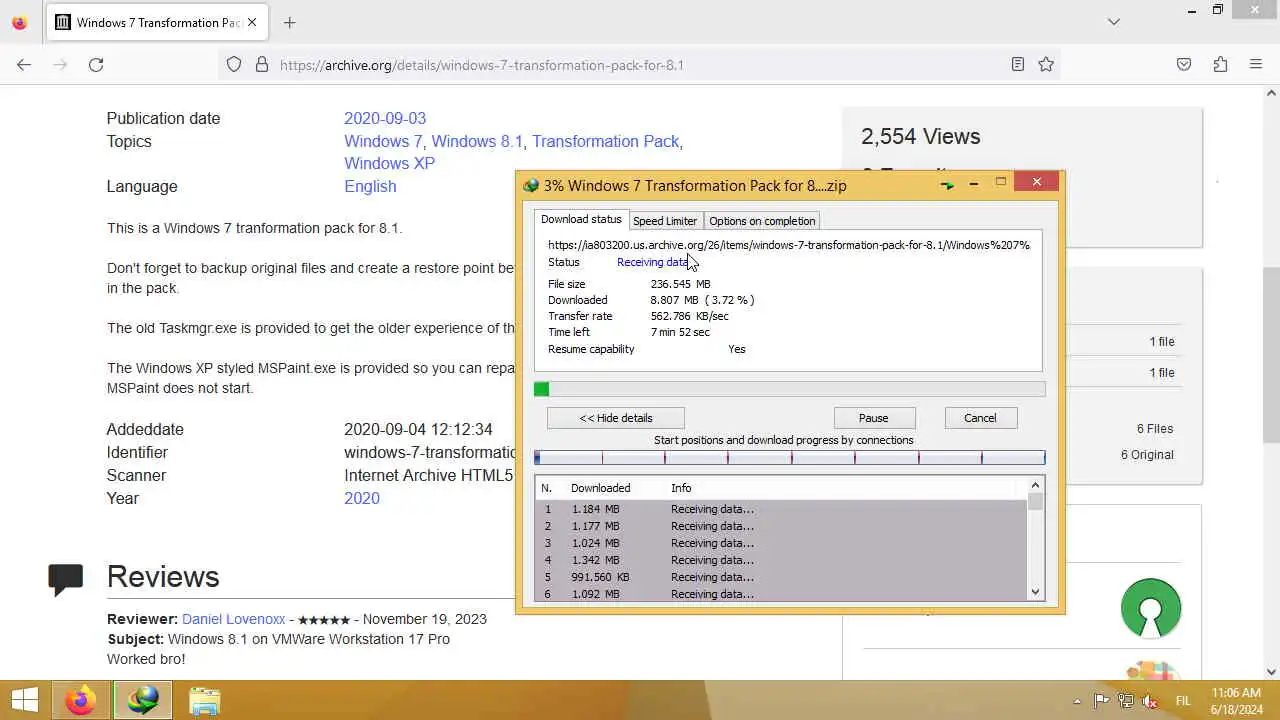Open the list all tabs dropdown
Screen dimensions: 1280x720
pyautogui.click(x=1114, y=22)
